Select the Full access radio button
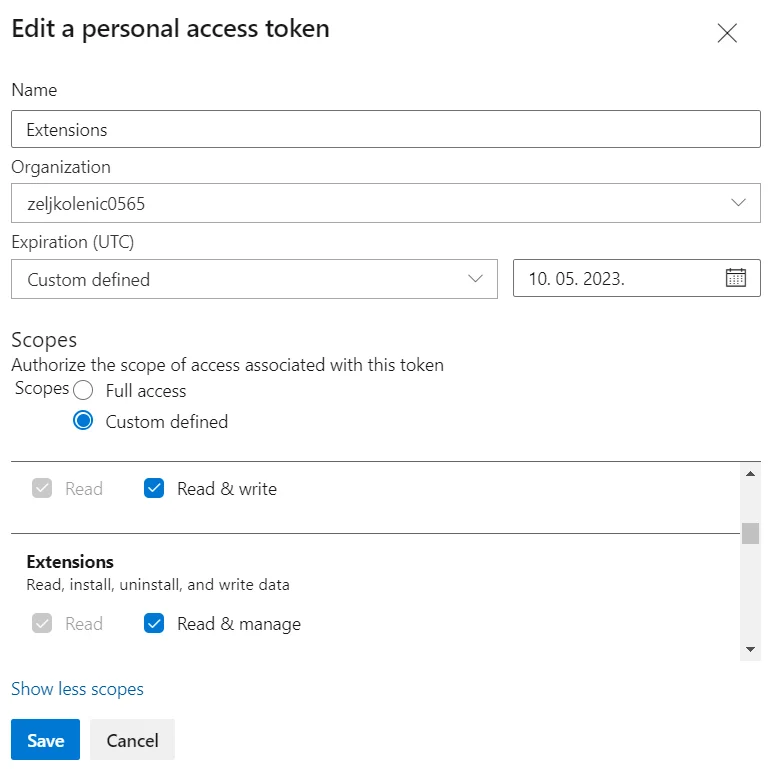The width and height of the screenshot is (774, 769). (x=83, y=391)
